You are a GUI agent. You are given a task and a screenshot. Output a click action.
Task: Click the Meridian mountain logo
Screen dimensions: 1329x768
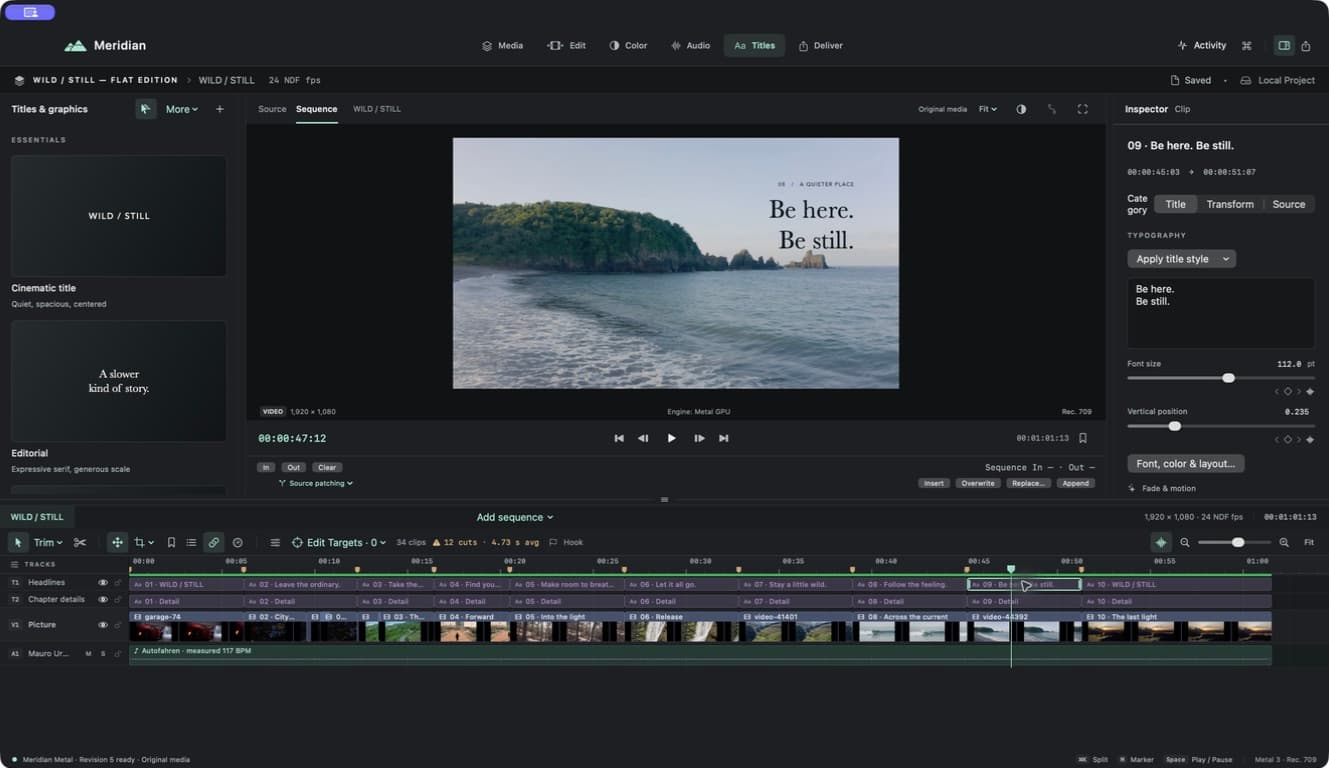(x=75, y=45)
